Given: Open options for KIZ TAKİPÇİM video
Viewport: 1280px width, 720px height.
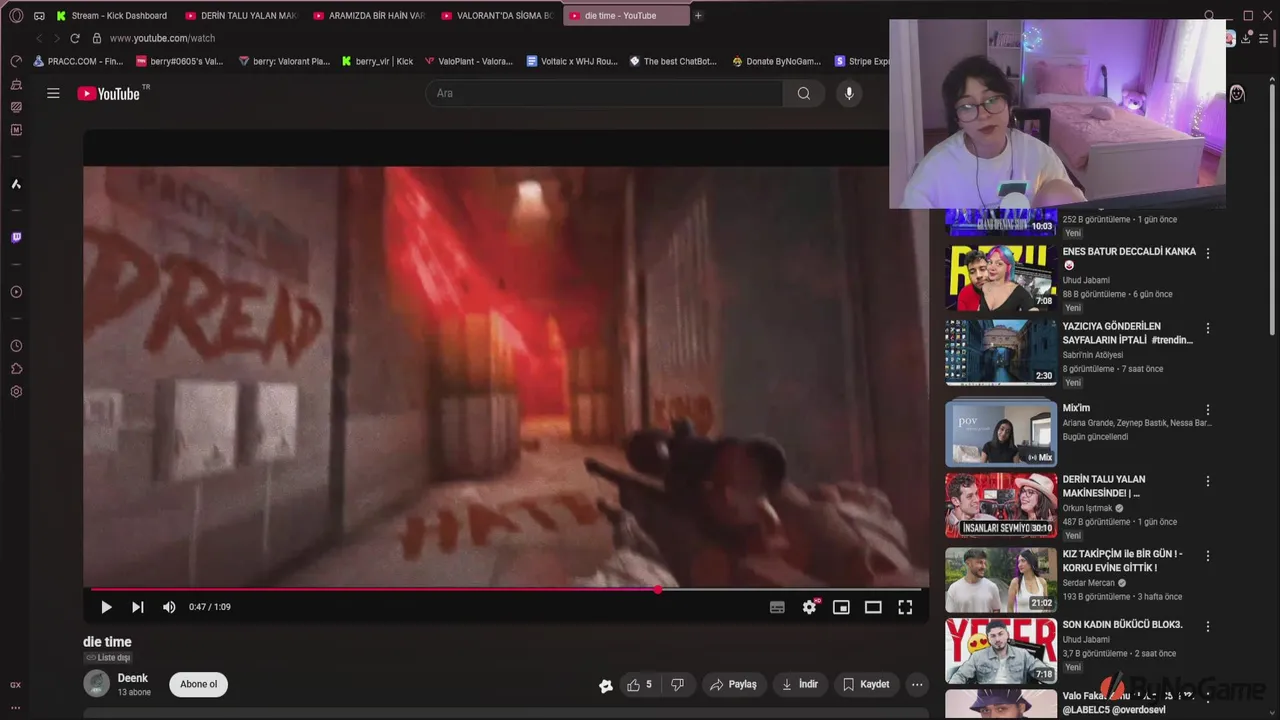Looking at the screenshot, I should 1208,556.
